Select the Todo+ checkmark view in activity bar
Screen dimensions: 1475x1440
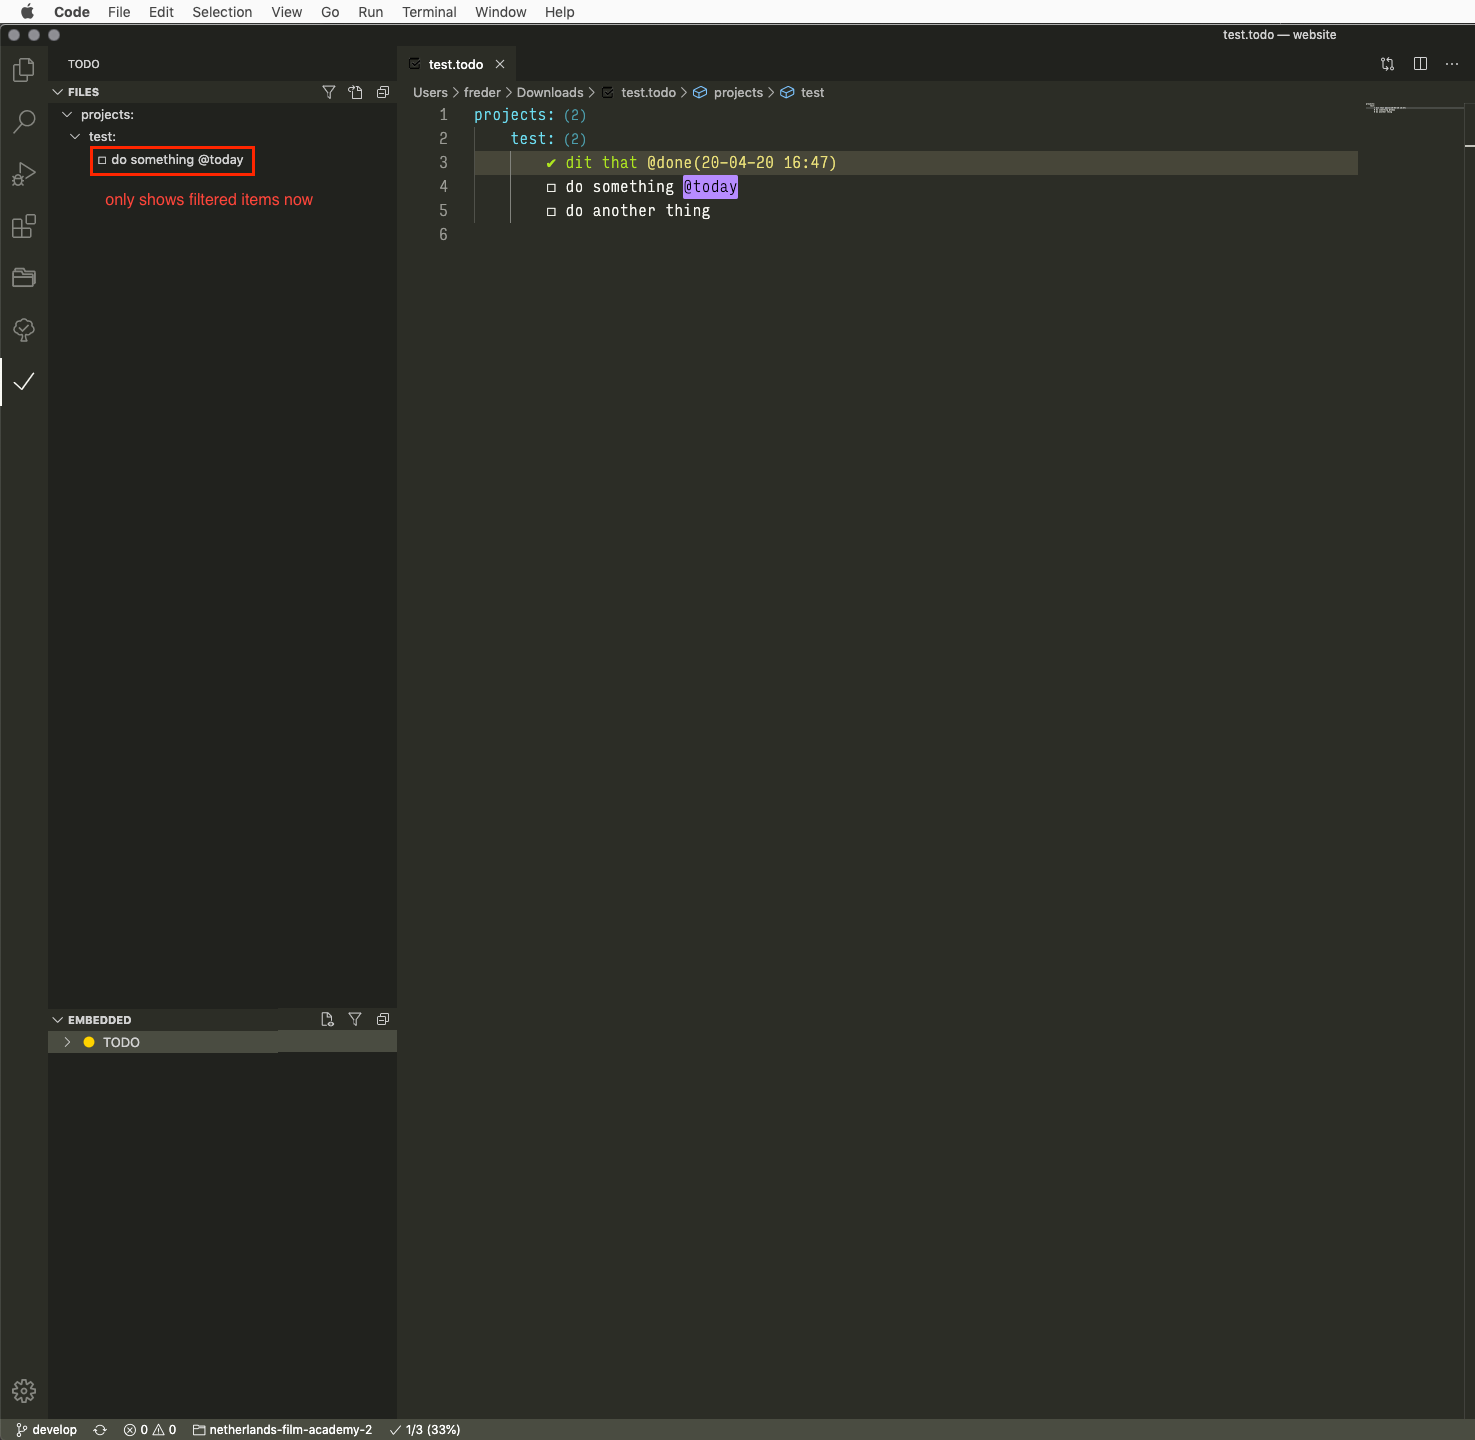(24, 381)
